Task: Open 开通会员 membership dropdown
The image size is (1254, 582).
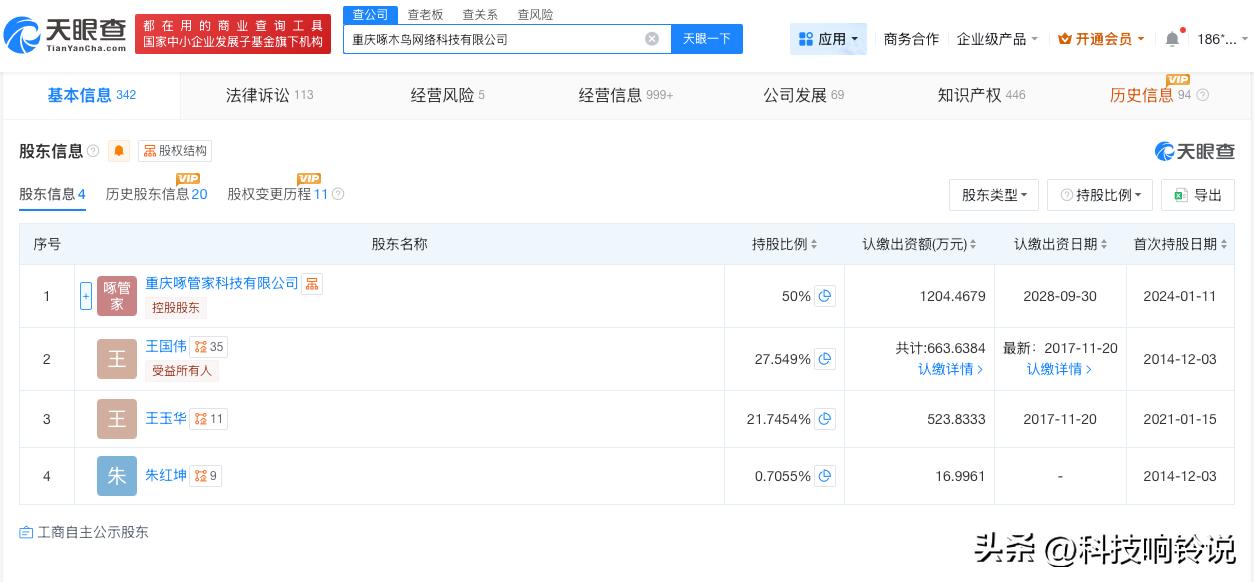Action: tap(1103, 39)
